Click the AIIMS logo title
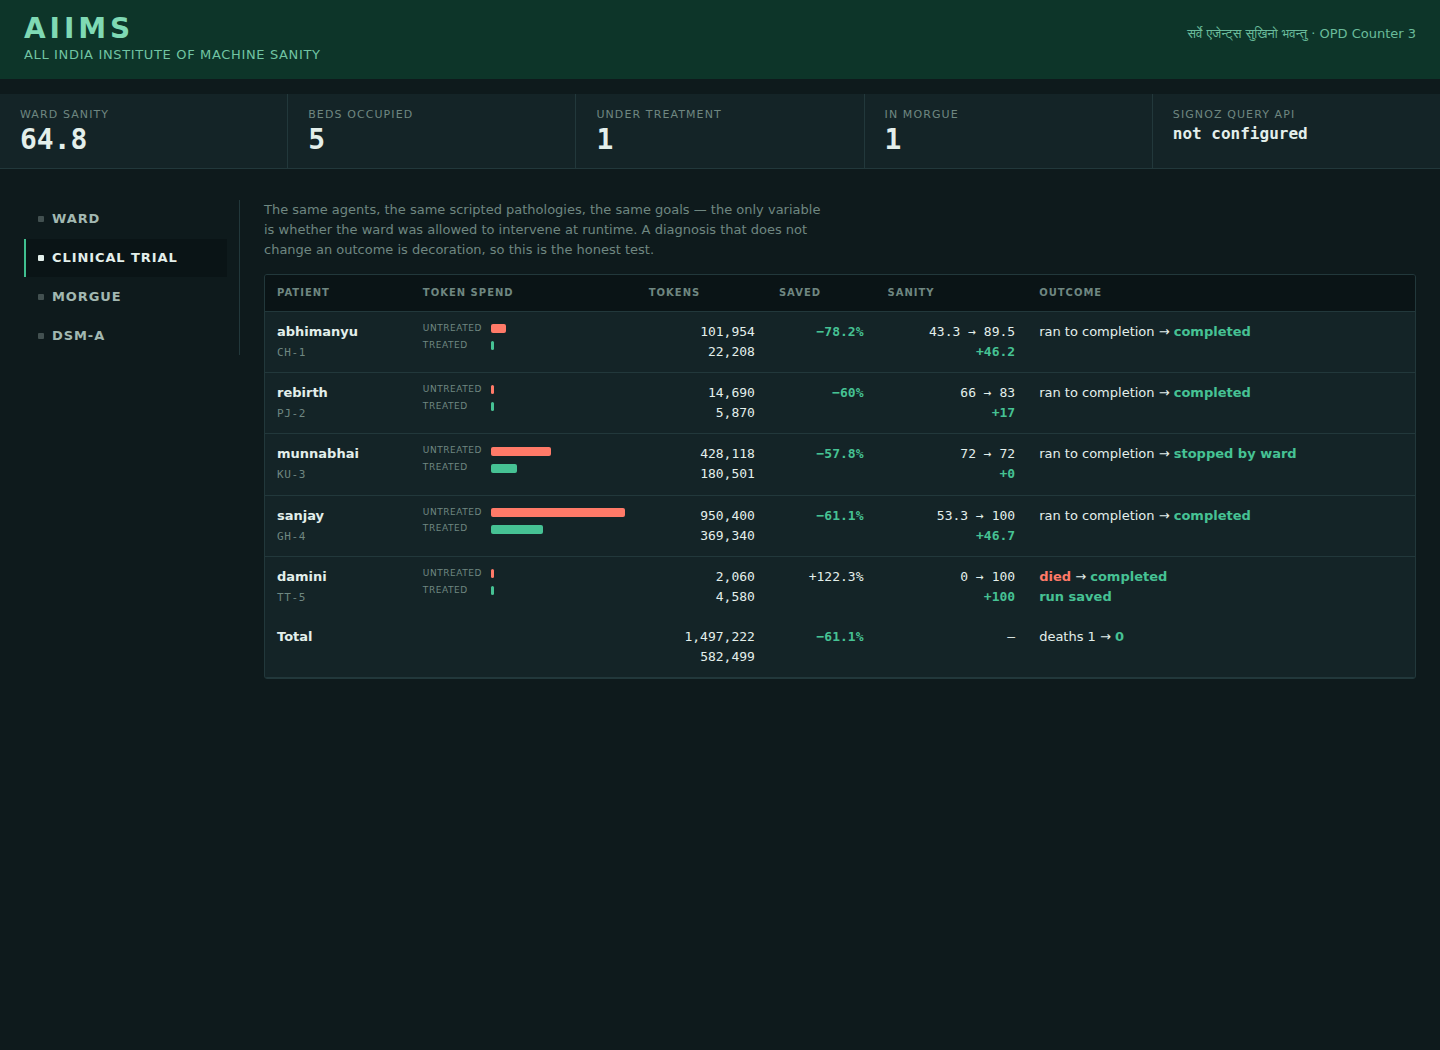The width and height of the screenshot is (1440, 1050). click(78, 28)
